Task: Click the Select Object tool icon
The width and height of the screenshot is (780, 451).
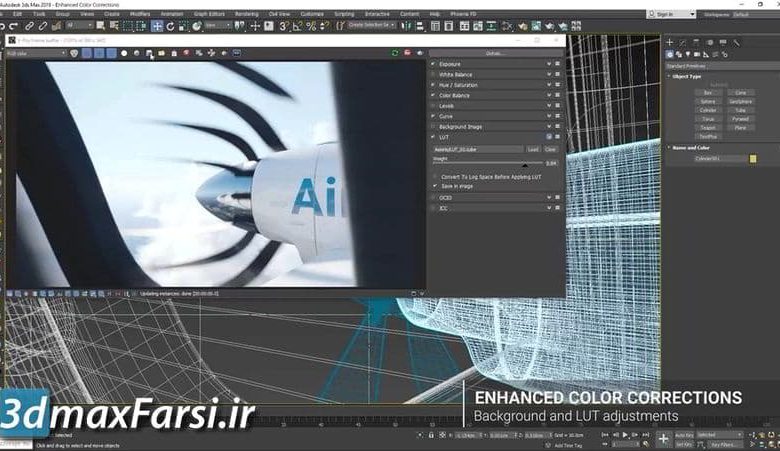Action: click(100, 26)
